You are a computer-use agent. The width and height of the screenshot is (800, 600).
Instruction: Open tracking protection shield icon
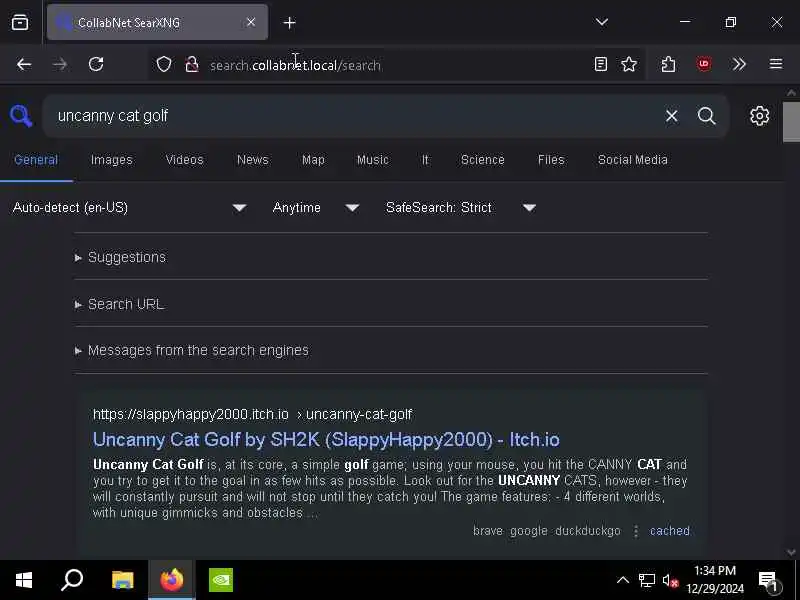tap(164, 64)
